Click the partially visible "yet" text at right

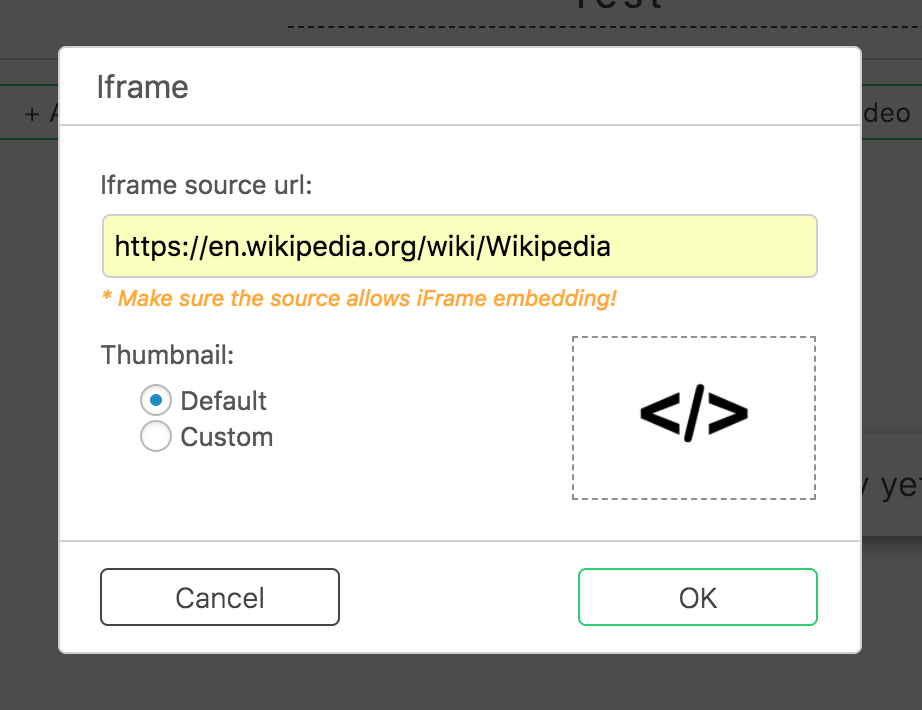(892, 486)
